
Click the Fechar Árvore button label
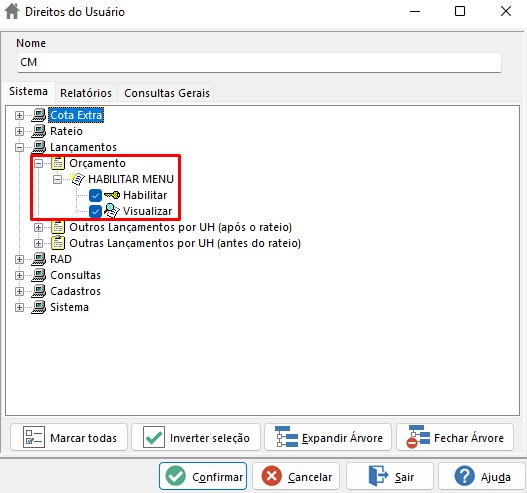469,438
